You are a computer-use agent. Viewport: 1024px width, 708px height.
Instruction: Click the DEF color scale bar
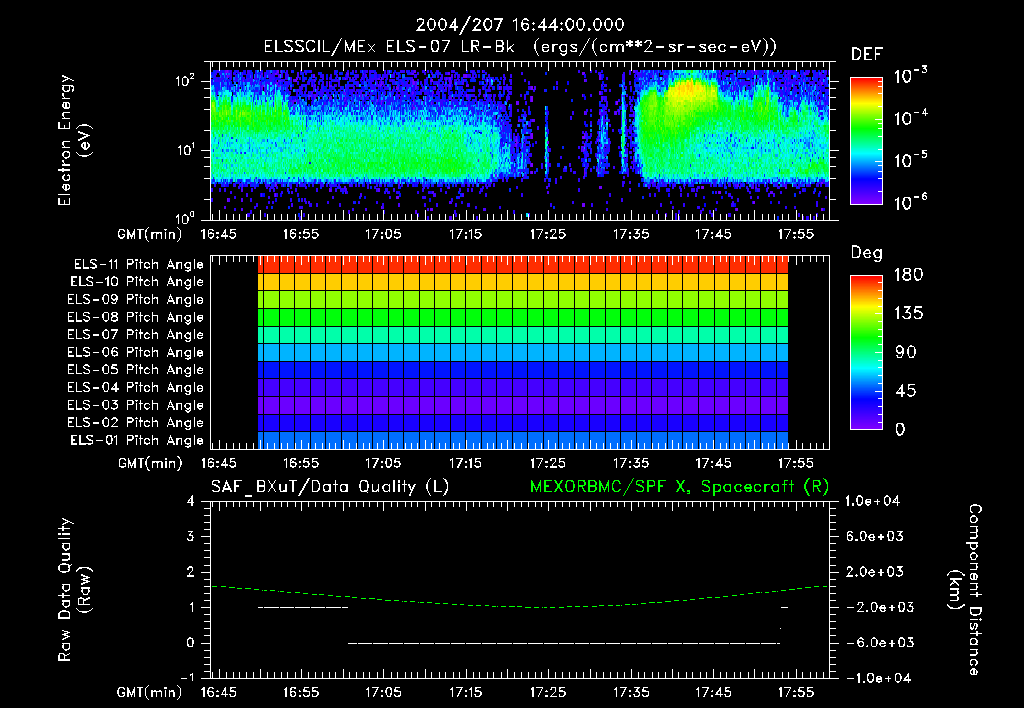866,141
